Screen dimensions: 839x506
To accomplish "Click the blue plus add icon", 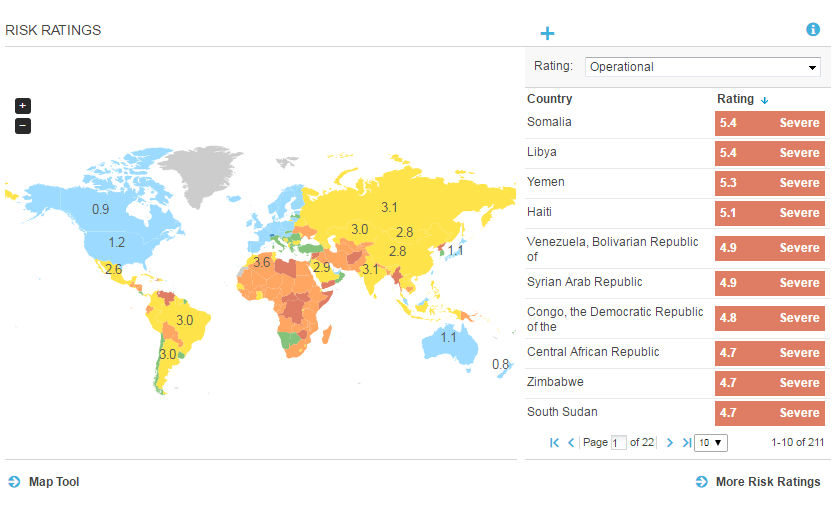I will pos(547,33).
